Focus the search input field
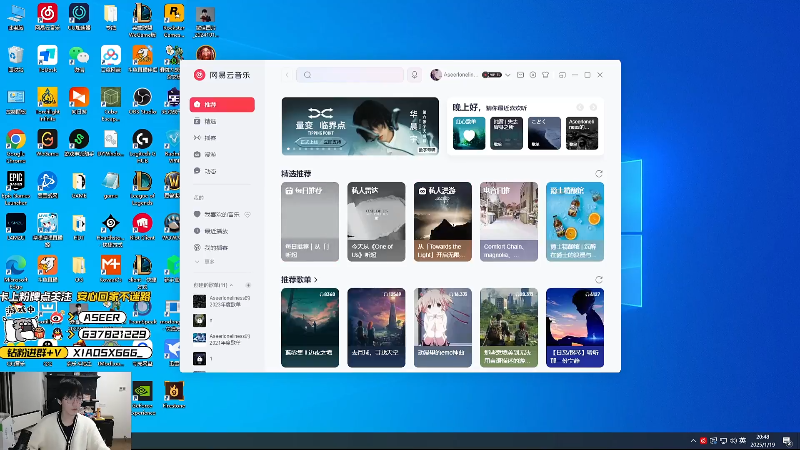Screen dimensions: 800x450 [350, 75]
